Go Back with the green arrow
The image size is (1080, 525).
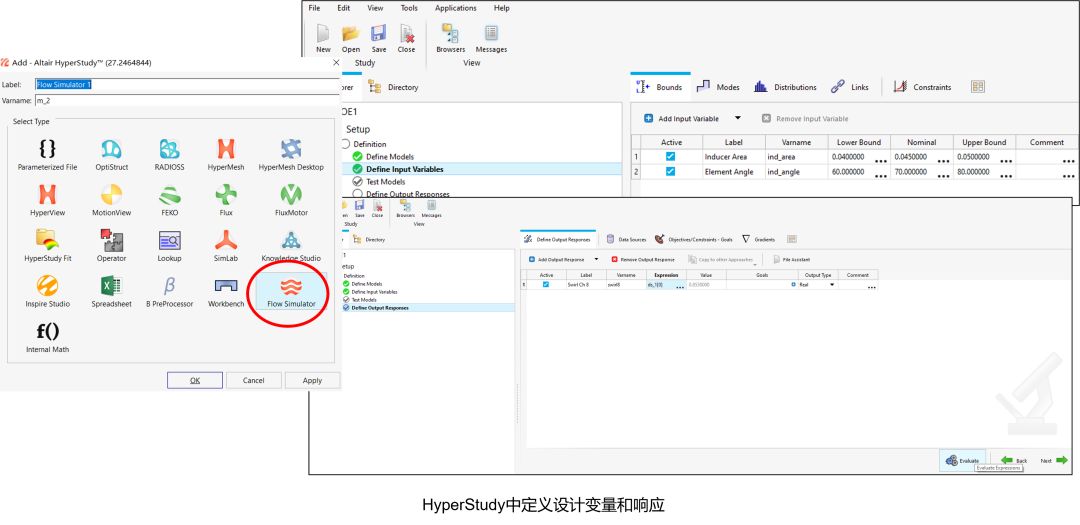tap(1013, 460)
